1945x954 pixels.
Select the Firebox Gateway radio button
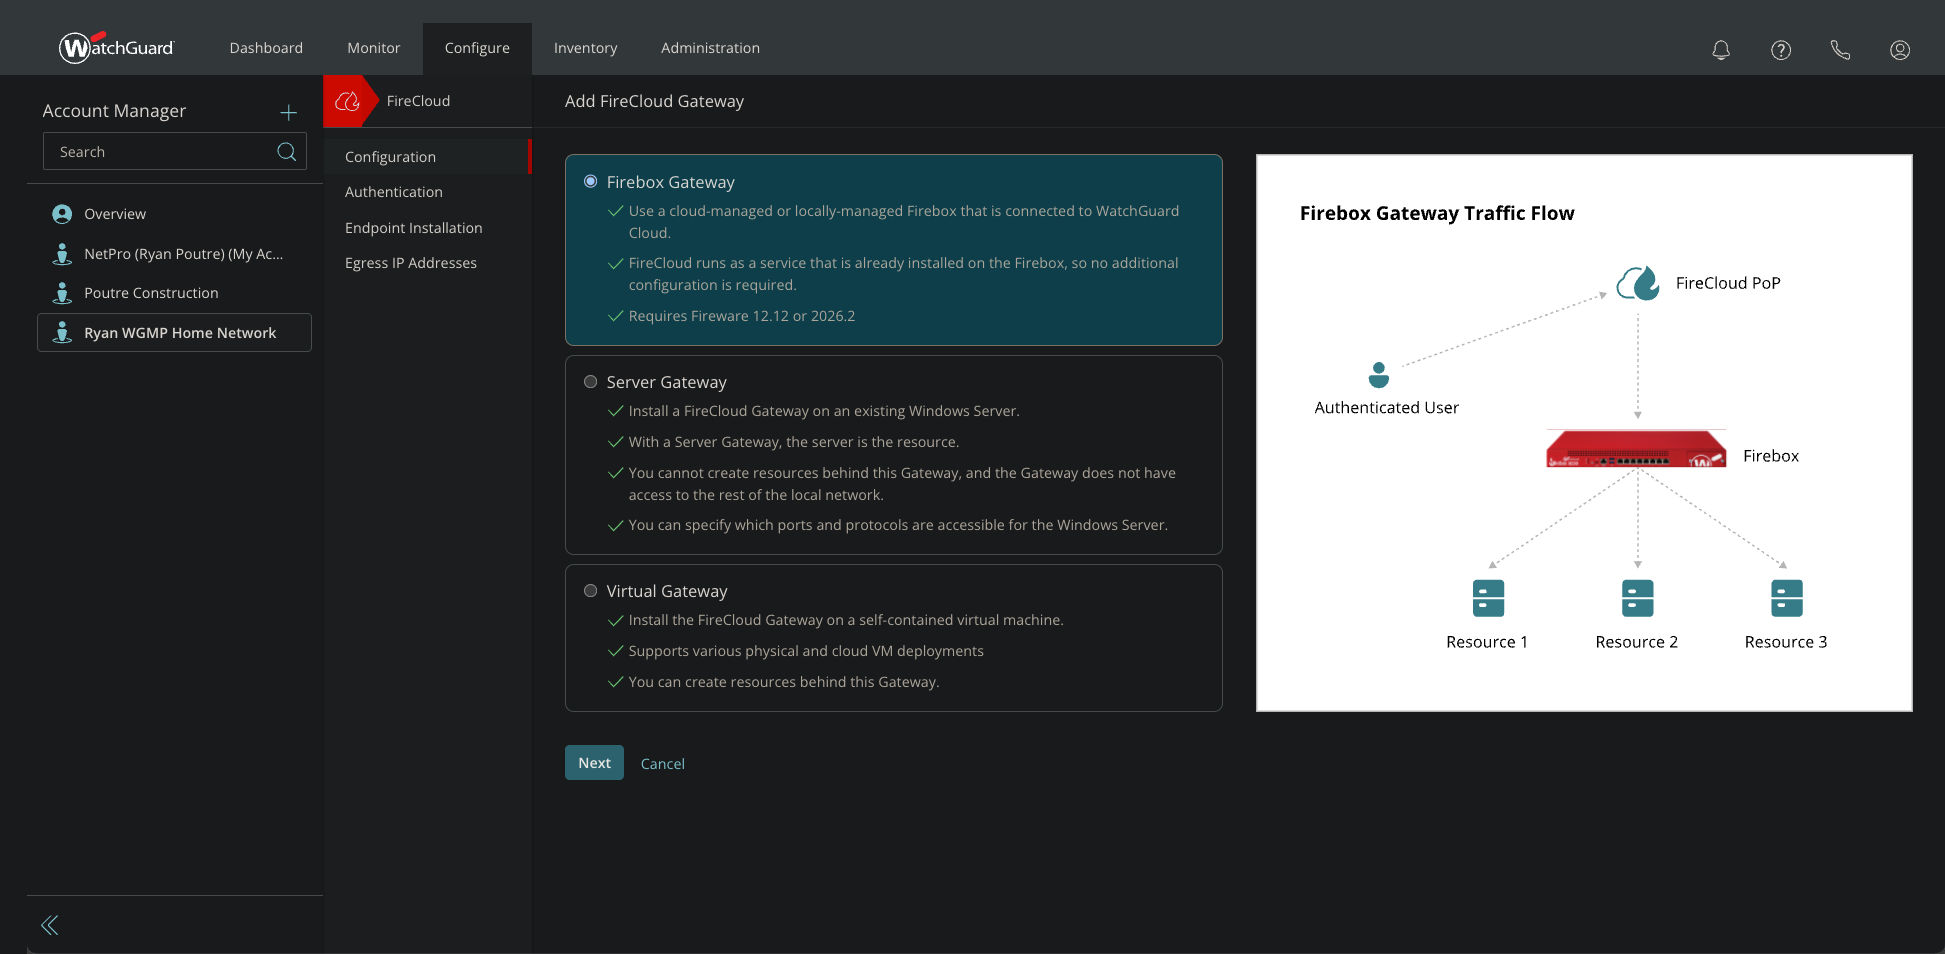point(590,182)
